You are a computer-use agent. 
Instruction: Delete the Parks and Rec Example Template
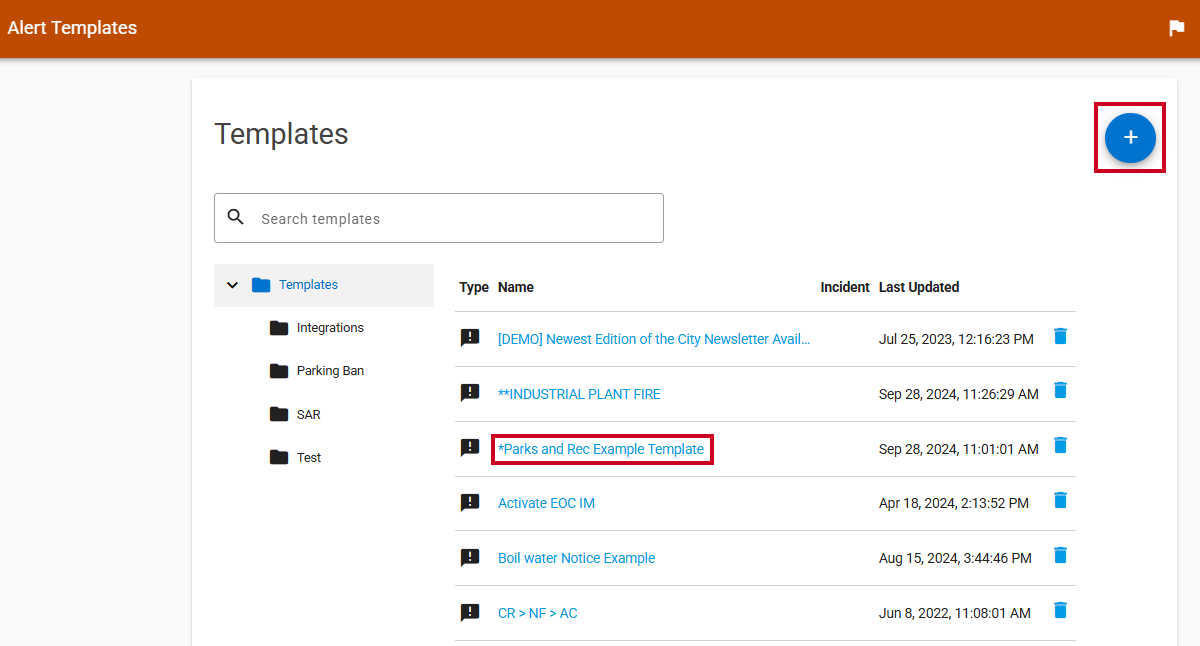[x=1061, y=445]
